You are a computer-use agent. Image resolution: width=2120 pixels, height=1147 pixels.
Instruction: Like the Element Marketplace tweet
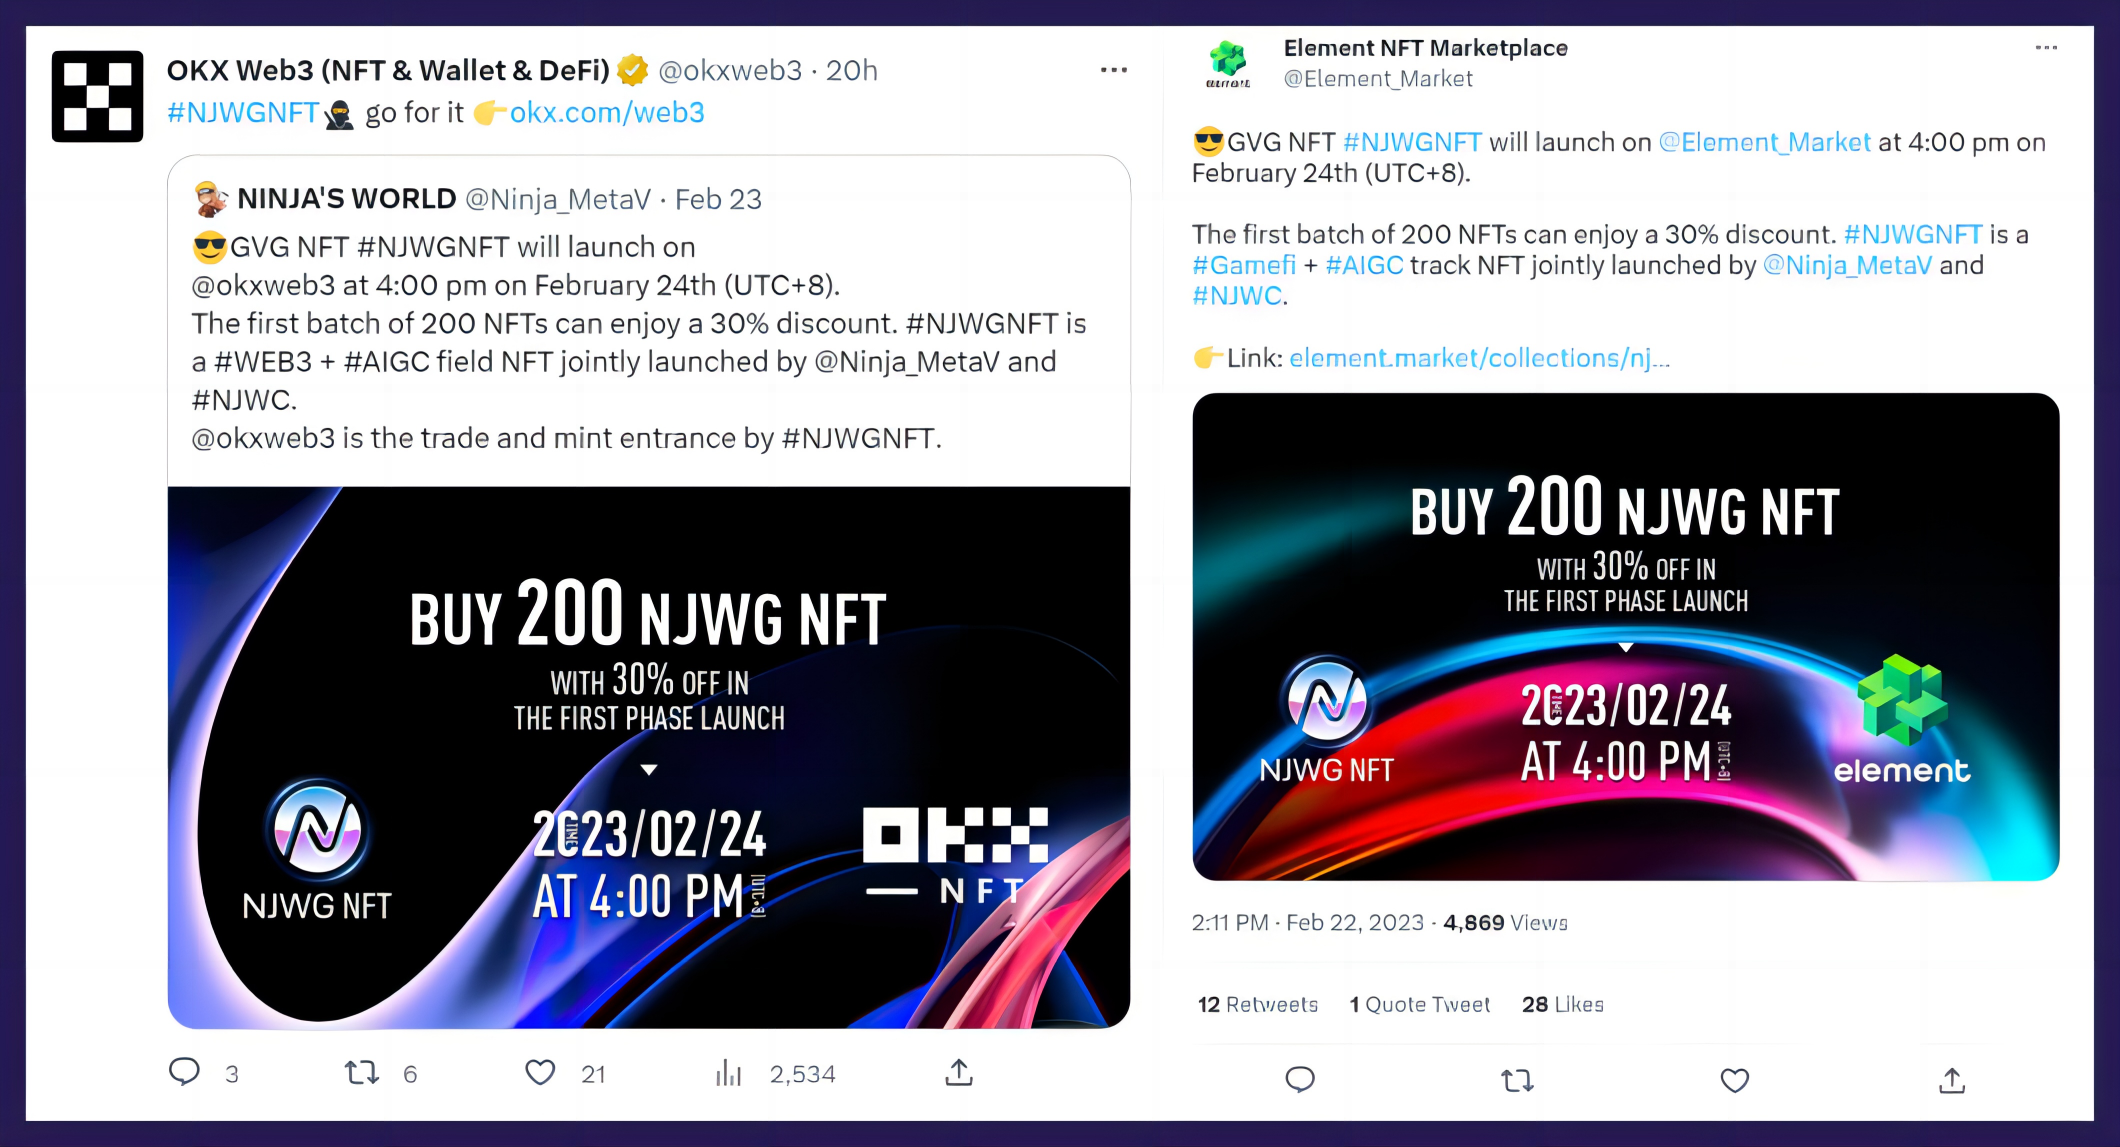(1735, 1080)
